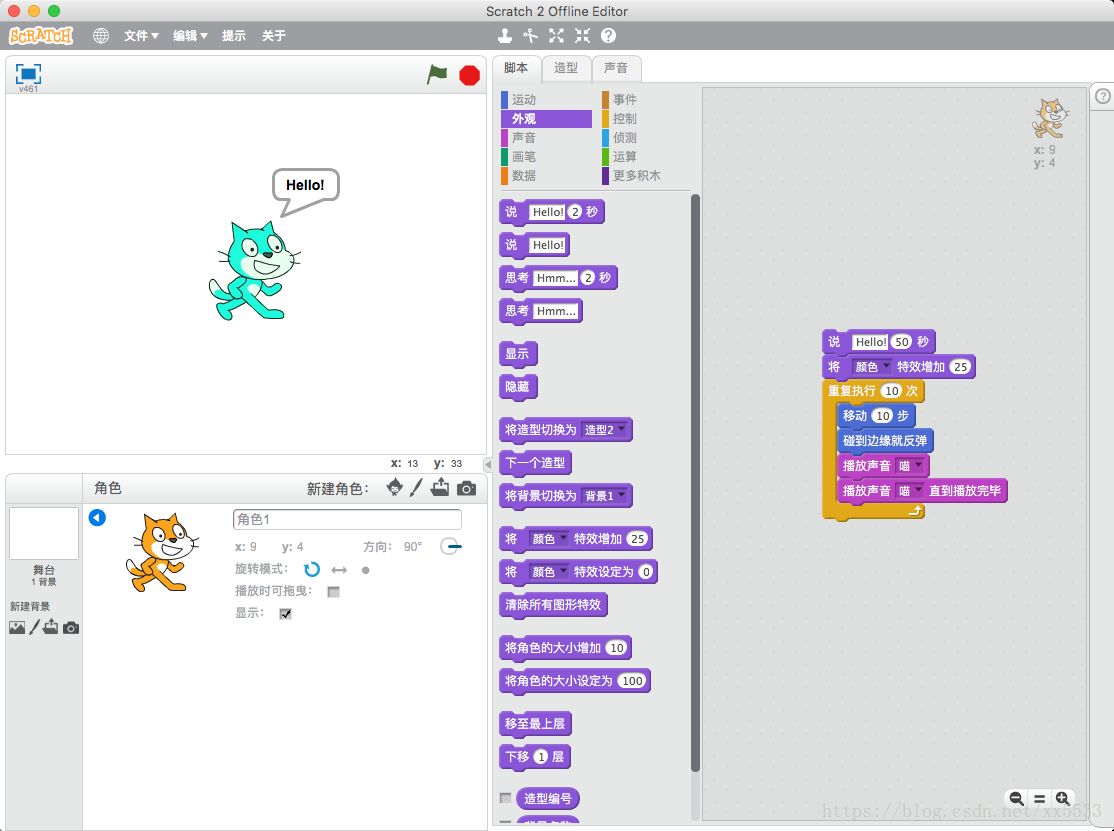Open 造型2 dropdown in costume block

coord(605,430)
